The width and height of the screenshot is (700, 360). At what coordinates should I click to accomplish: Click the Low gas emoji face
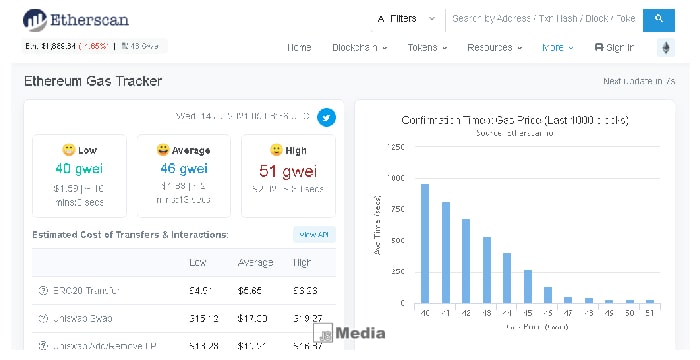tap(69, 150)
